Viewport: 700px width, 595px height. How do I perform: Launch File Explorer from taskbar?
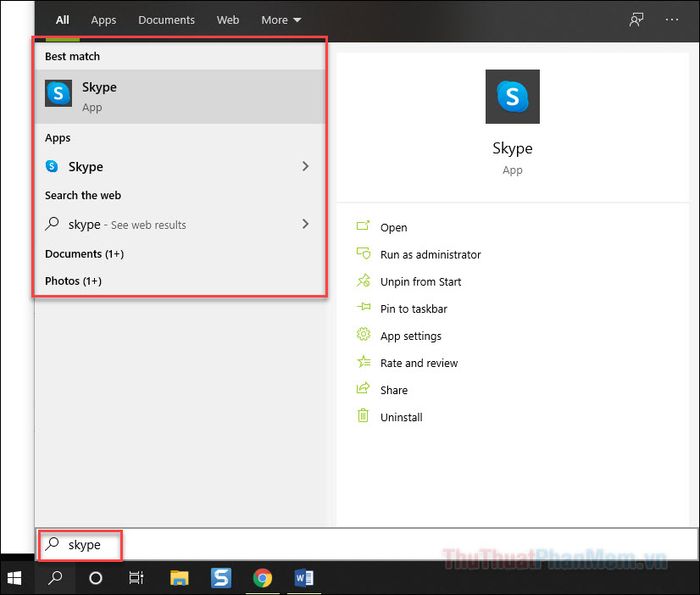pos(179,577)
